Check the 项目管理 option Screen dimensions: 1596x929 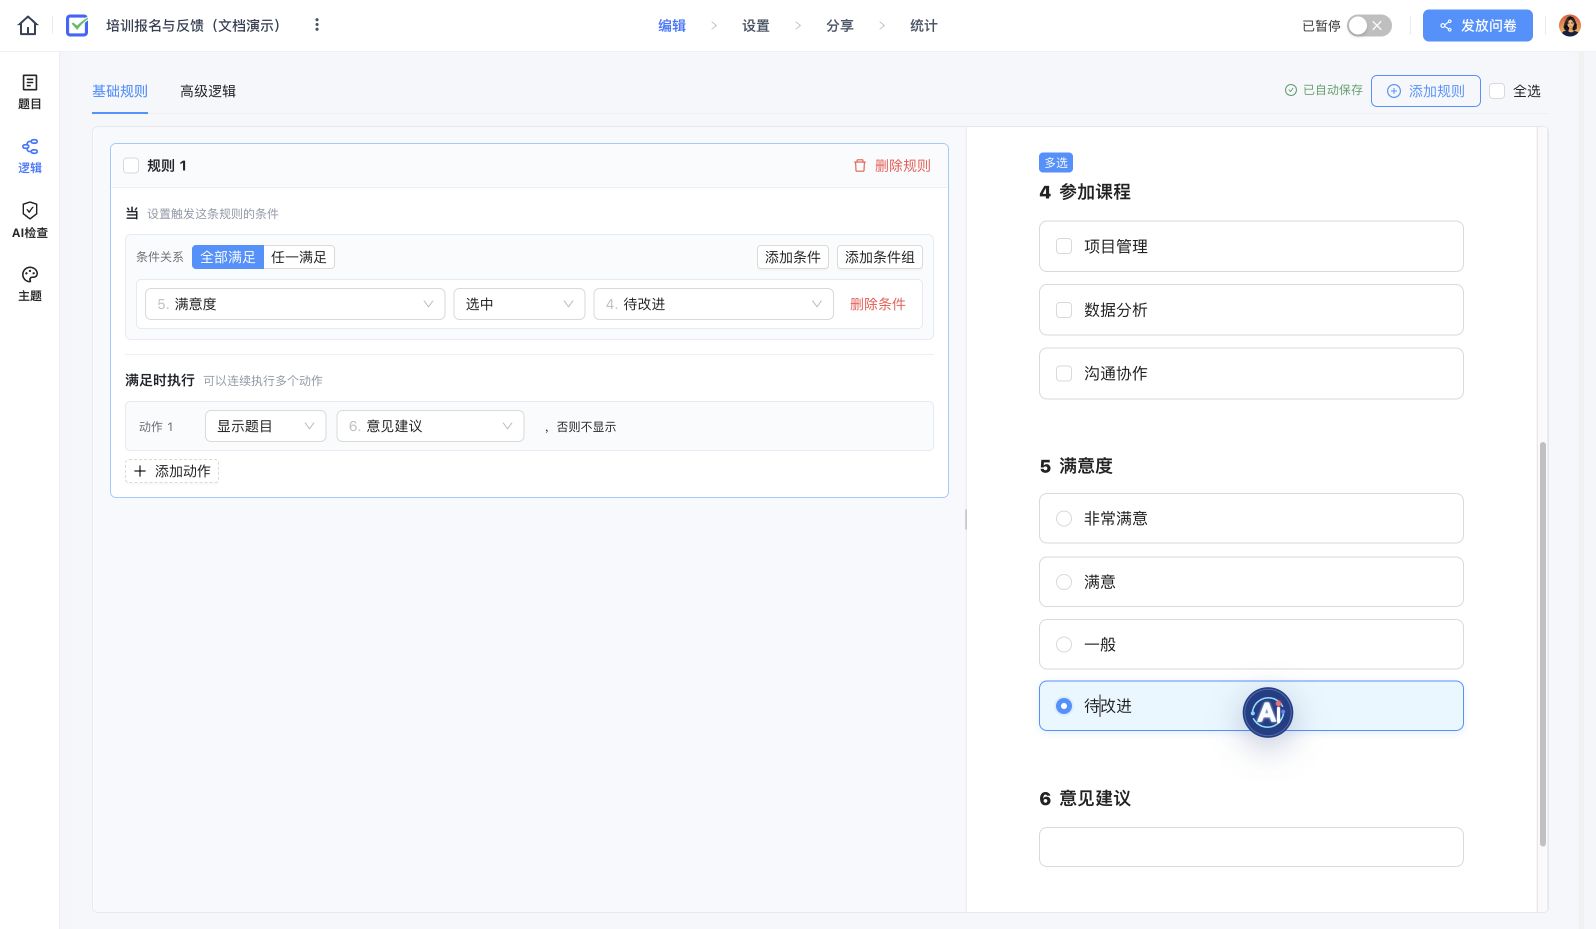pos(1251,246)
